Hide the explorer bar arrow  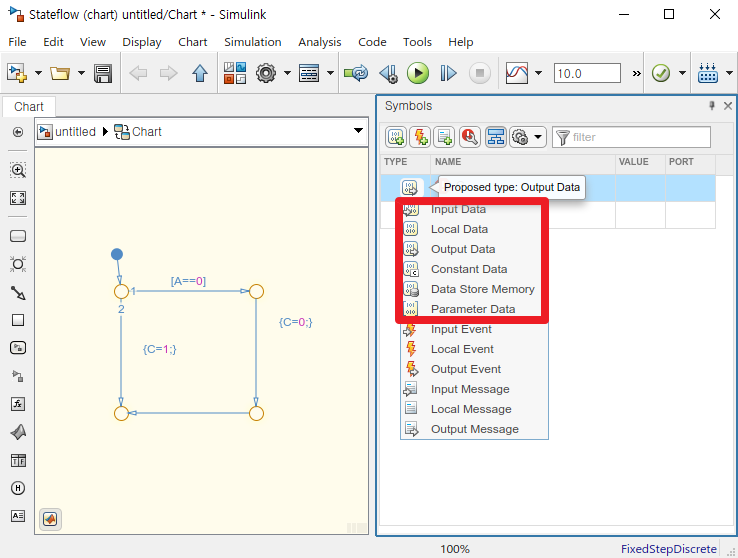pos(18,132)
